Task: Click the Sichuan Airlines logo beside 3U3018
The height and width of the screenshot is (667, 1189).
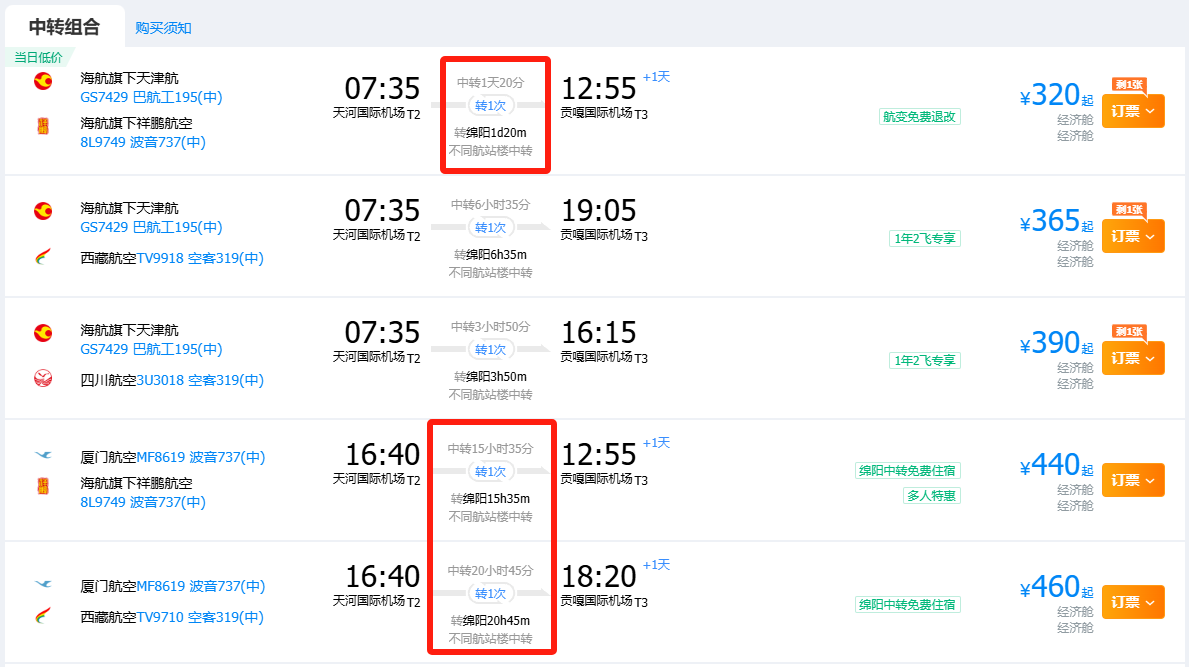Action: (x=43, y=378)
